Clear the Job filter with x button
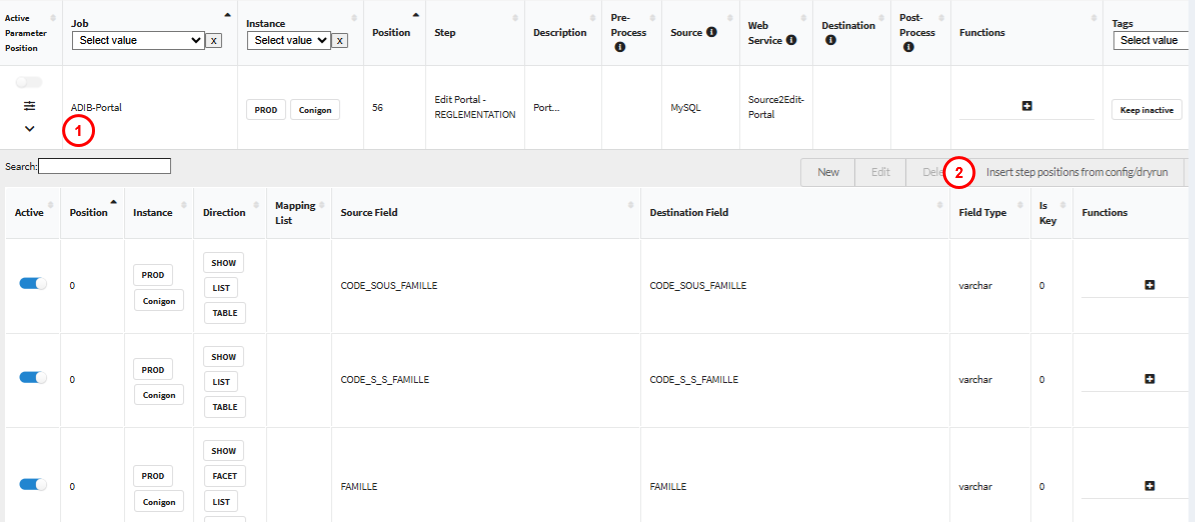 tap(214, 41)
